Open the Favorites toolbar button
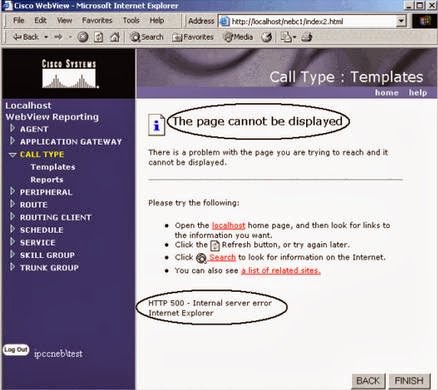438x390 pixels. point(193,37)
